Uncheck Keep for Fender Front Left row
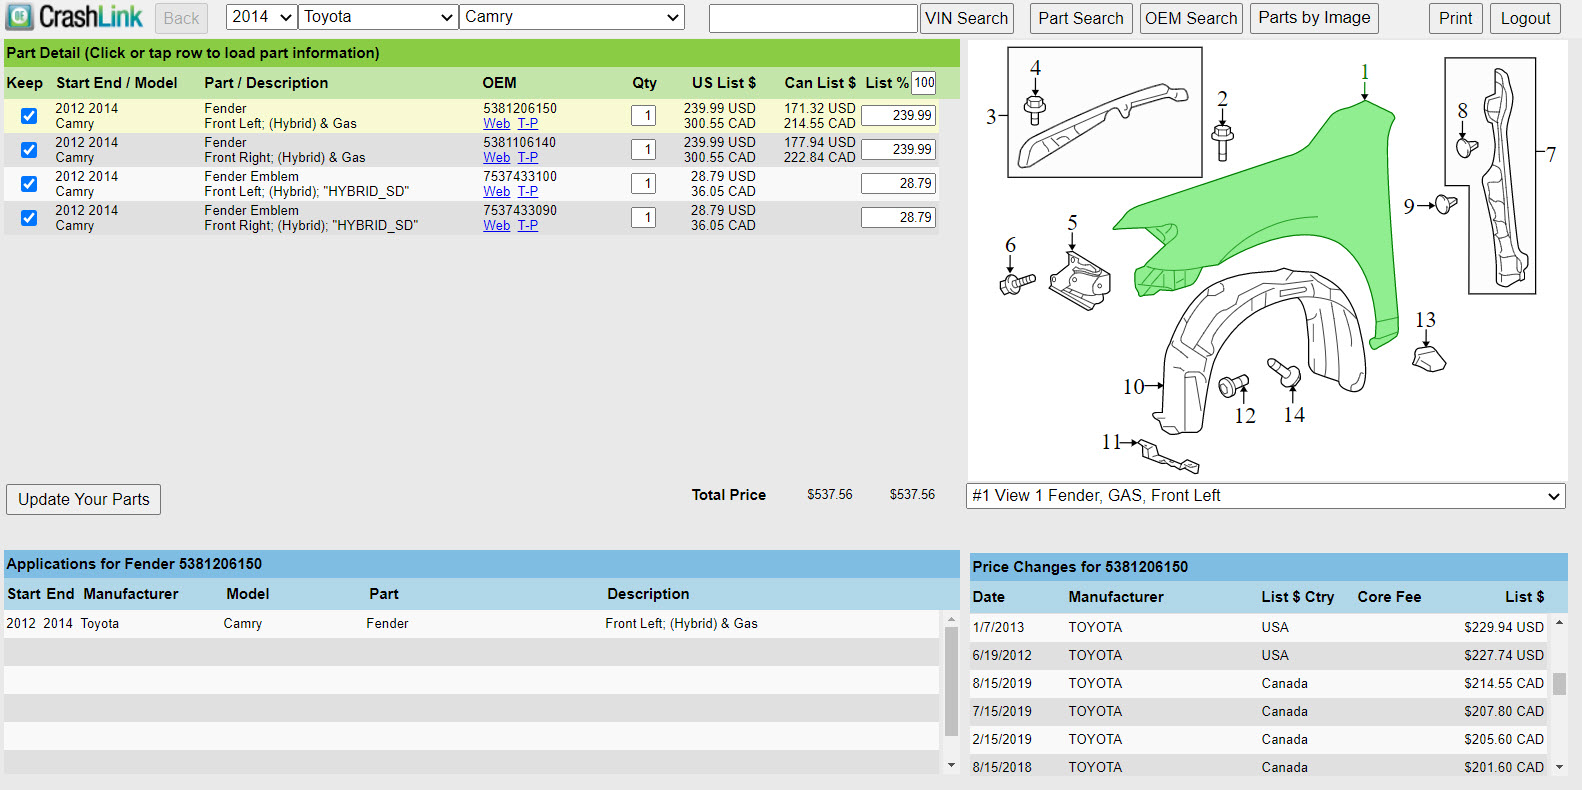The width and height of the screenshot is (1582, 790). pos(29,116)
